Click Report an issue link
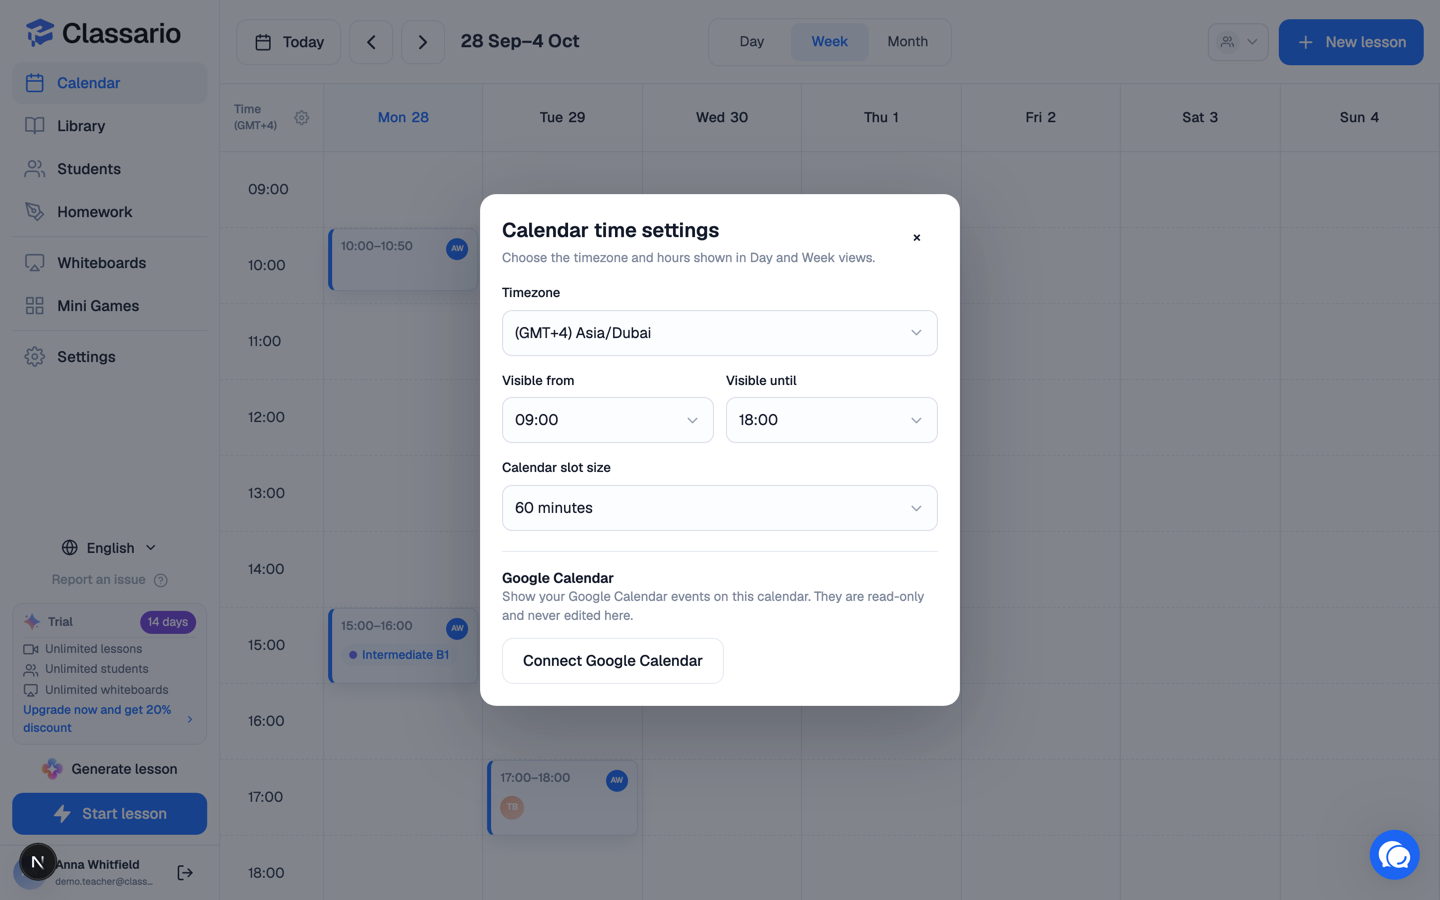Viewport: 1440px width, 900px height. point(99,580)
